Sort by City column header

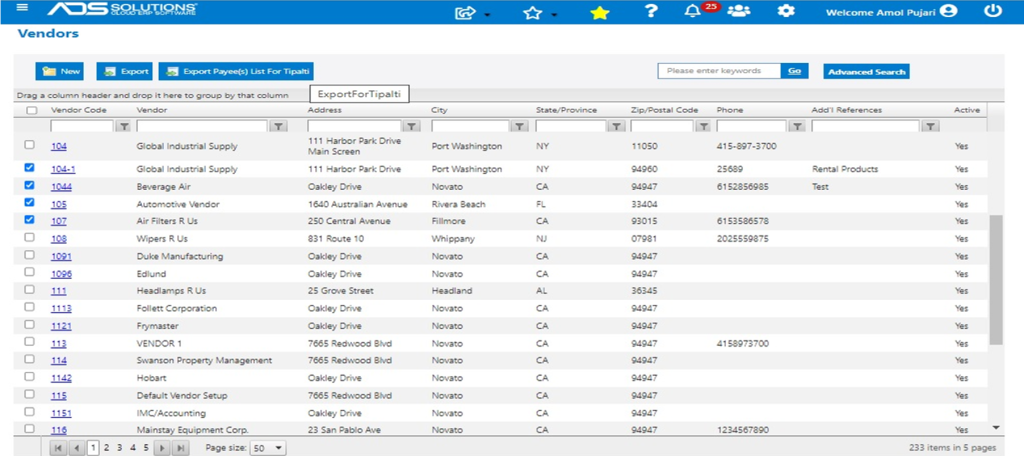(439, 110)
